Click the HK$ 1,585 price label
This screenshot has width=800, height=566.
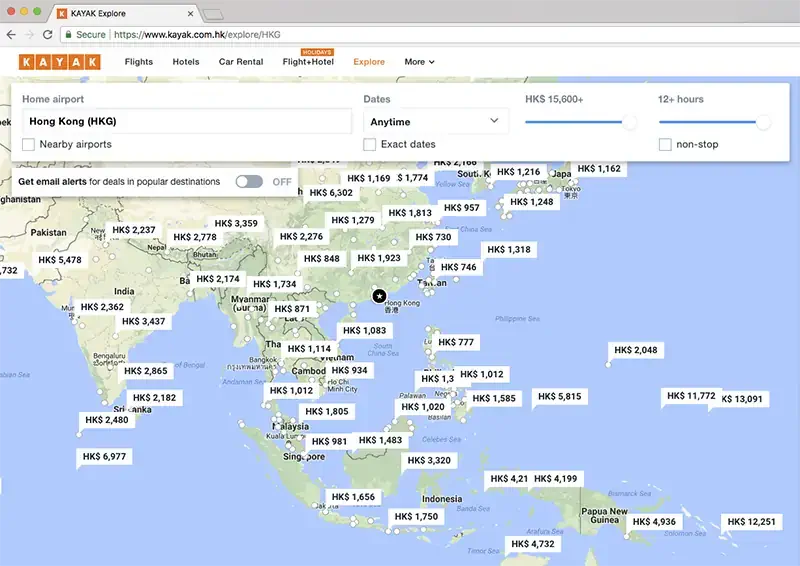494,398
